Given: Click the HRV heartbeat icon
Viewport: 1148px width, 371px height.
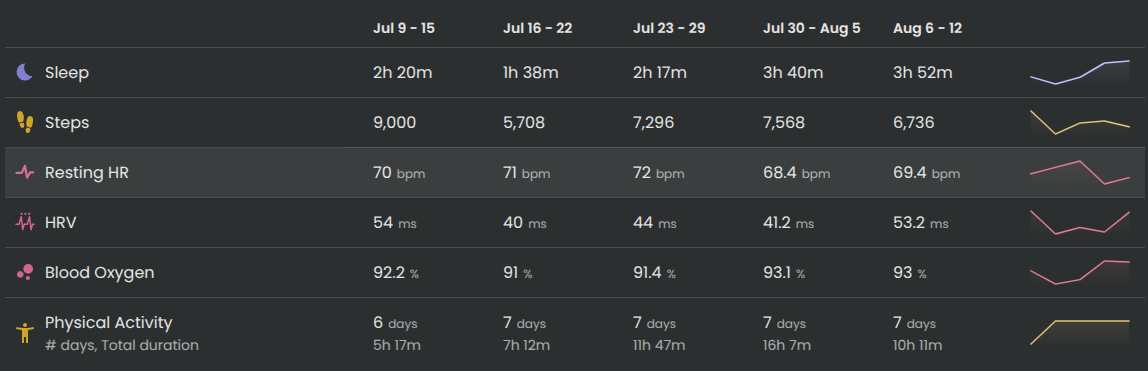Looking at the screenshot, I should tap(25, 222).
